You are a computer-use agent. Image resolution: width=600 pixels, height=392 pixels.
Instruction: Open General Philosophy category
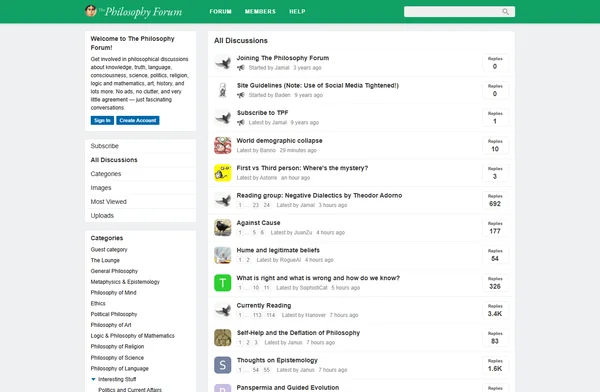coord(114,271)
